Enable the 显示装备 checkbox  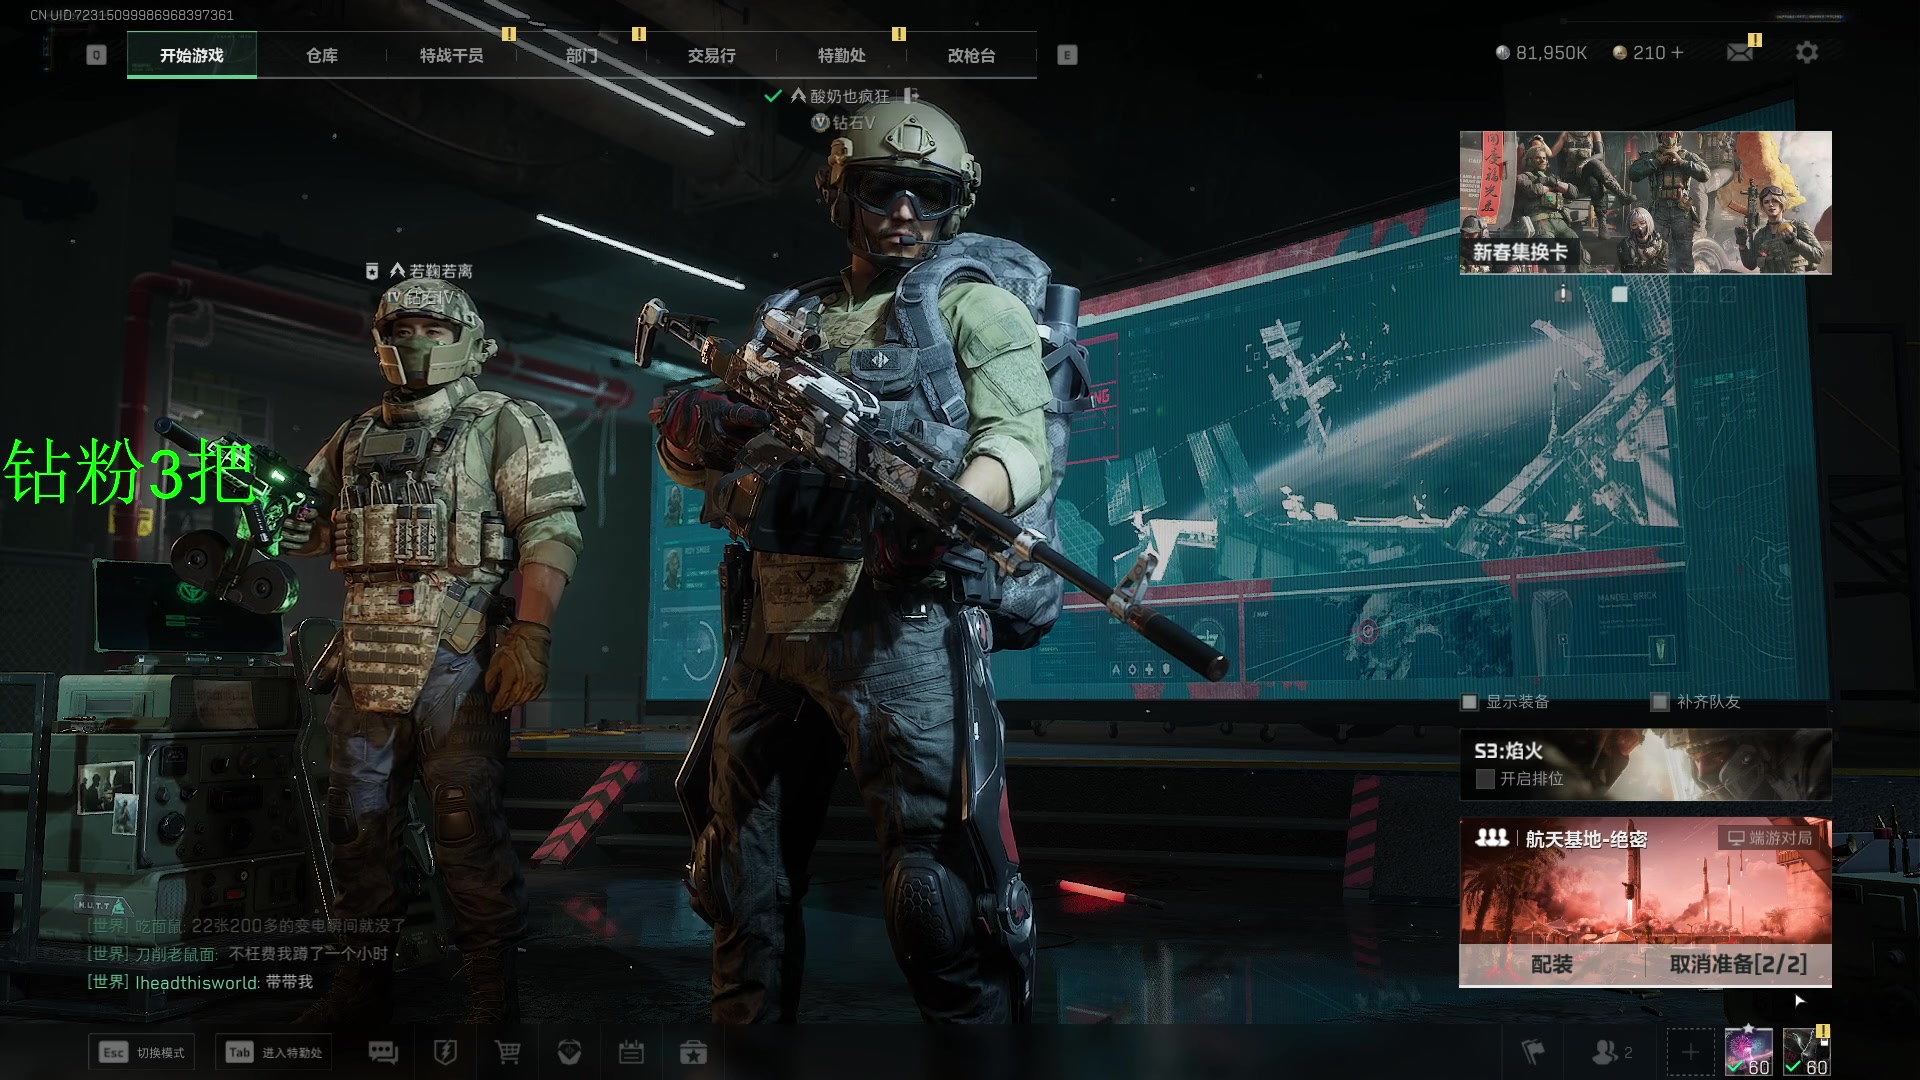point(1469,702)
